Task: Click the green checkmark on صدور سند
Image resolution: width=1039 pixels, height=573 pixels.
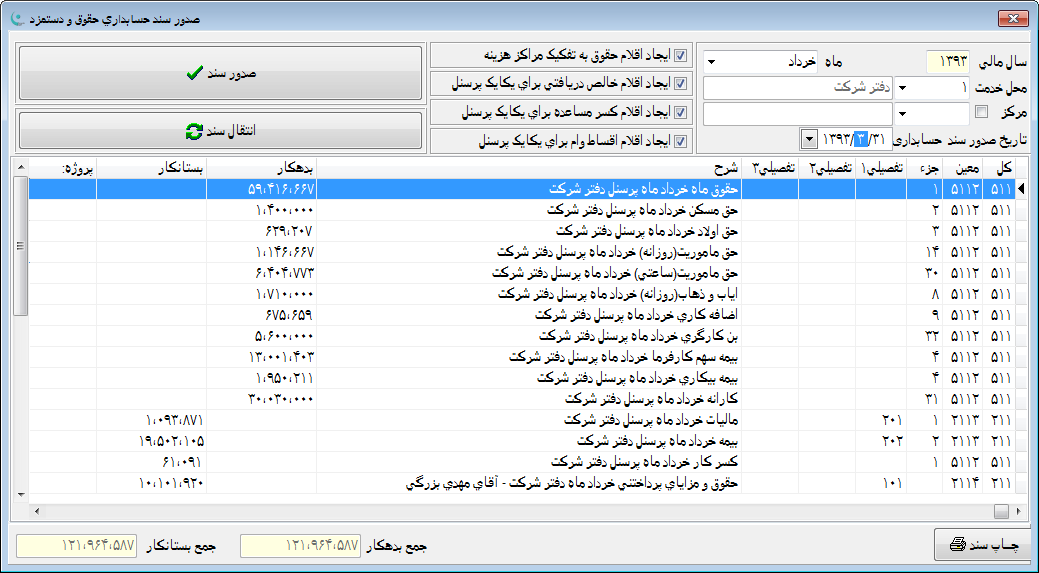Action: point(194,73)
